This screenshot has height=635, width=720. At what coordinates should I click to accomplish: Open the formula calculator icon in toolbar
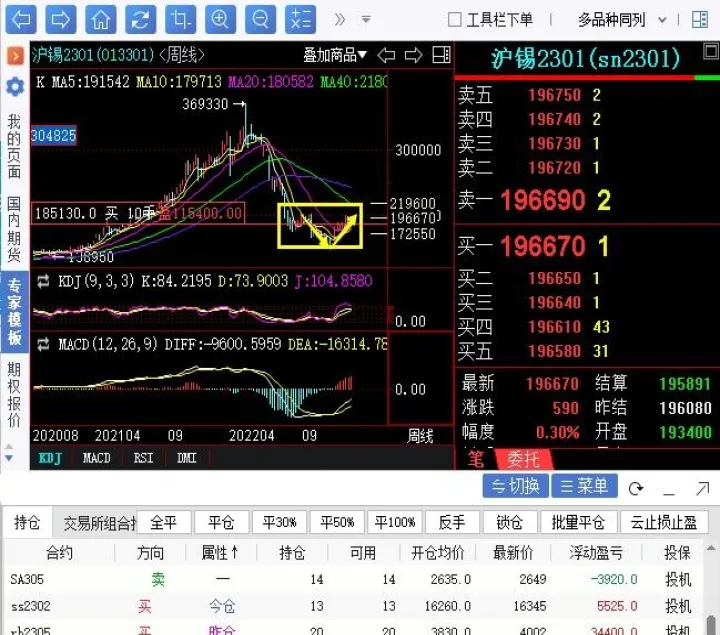pyautogui.click(x=300, y=19)
